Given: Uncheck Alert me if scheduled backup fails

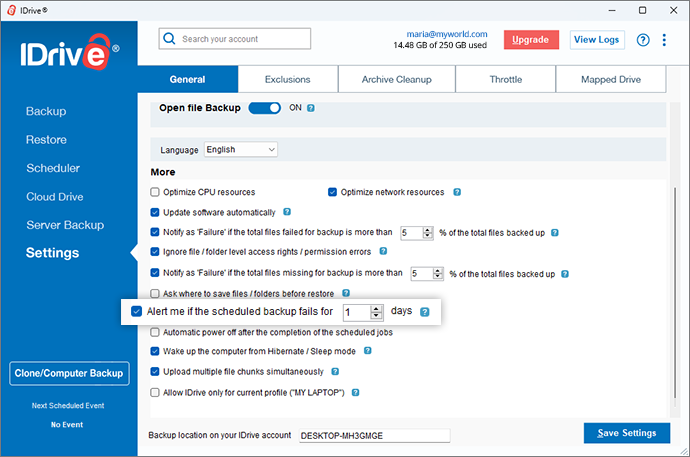Looking at the screenshot, I should pos(136,311).
